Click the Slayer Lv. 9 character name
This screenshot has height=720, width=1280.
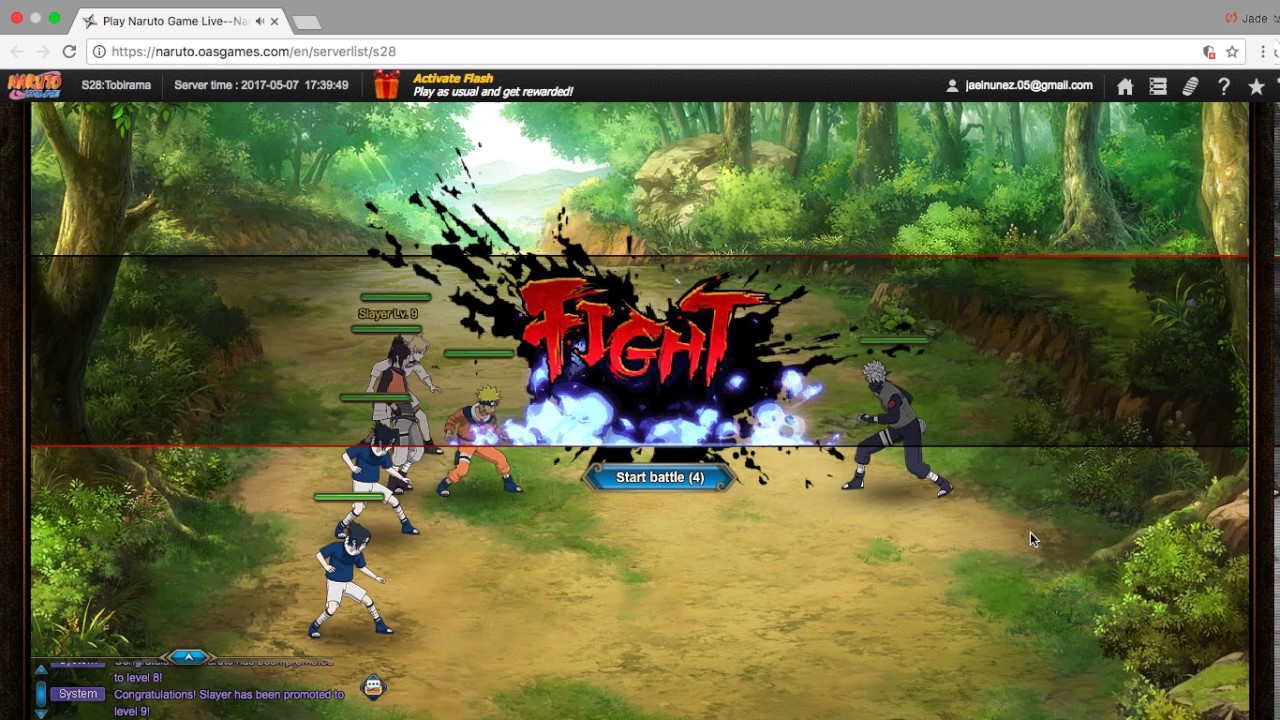(x=388, y=314)
